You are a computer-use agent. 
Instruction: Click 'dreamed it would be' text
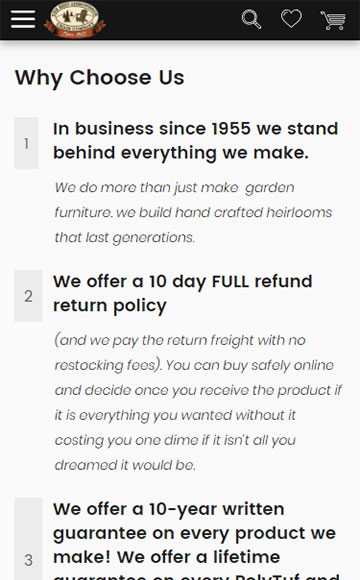(125, 465)
